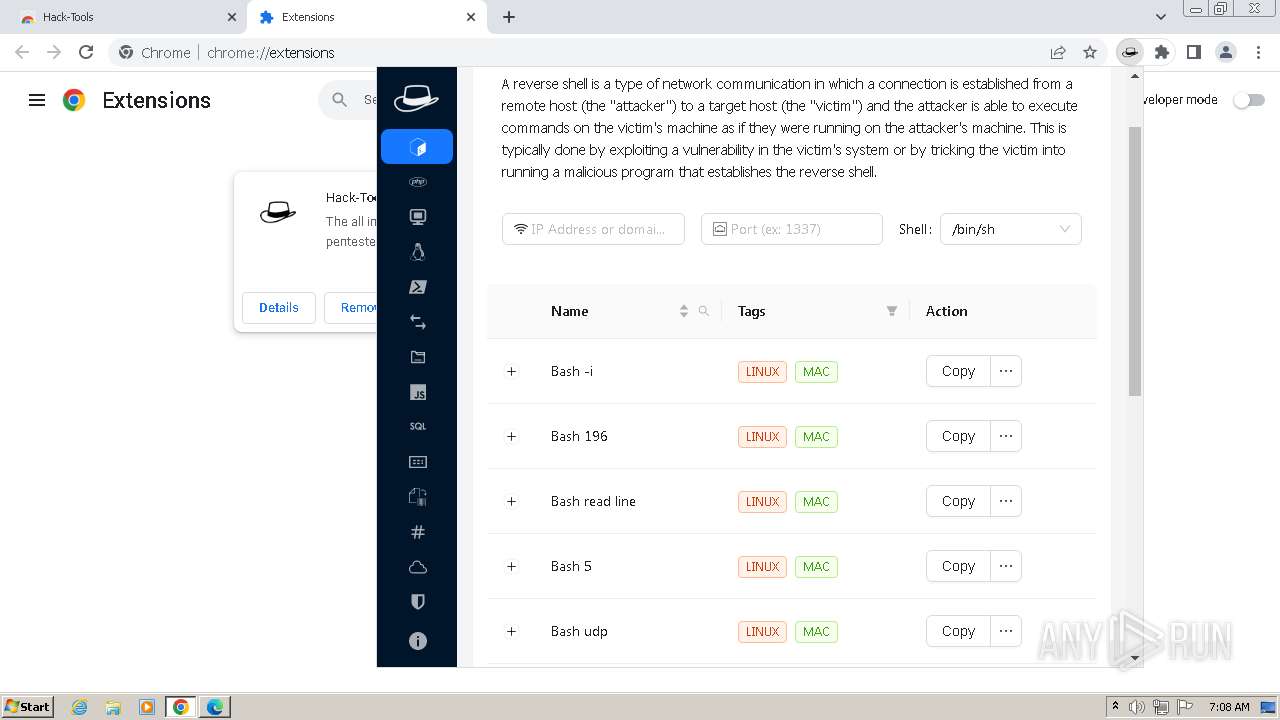1280x720 pixels.
Task: Toggle Developer mode switch
Action: [1249, 100]
